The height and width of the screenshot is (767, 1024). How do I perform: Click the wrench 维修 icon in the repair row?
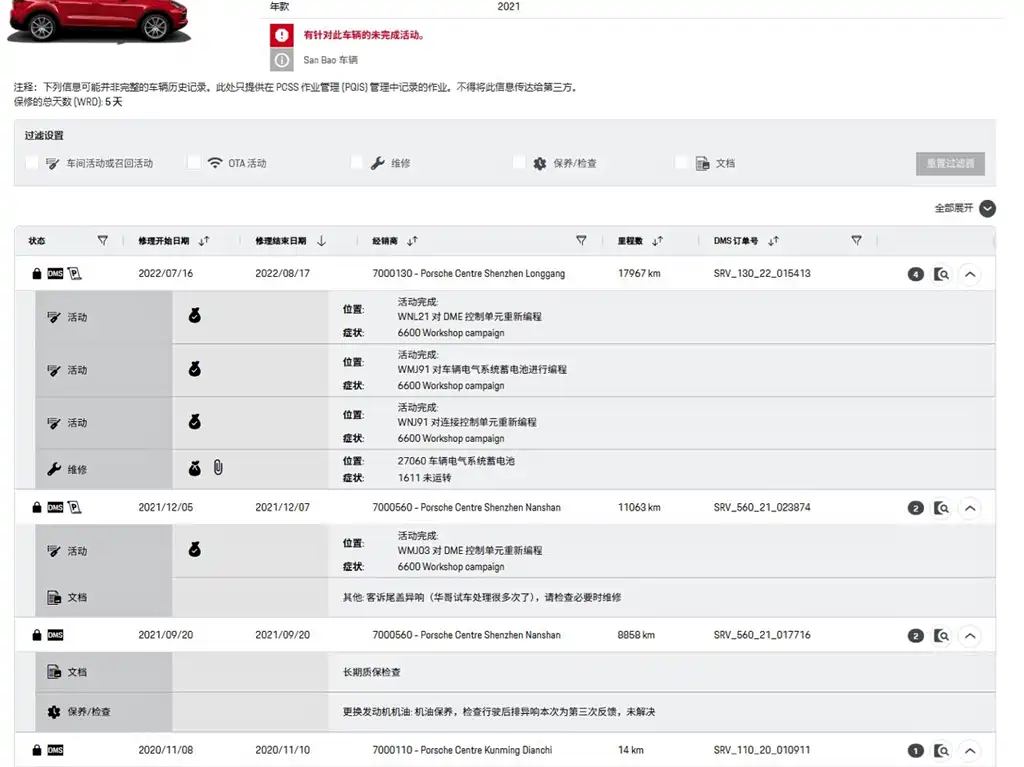coord(54,469)
